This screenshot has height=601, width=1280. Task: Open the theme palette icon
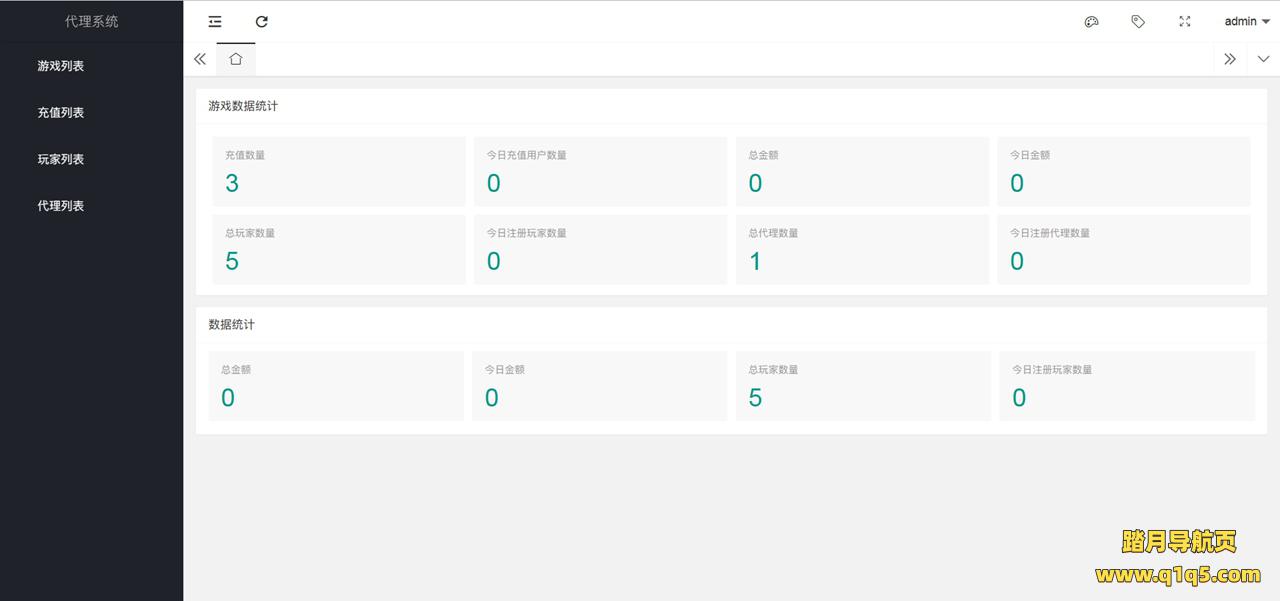(x=1091, y=21)
